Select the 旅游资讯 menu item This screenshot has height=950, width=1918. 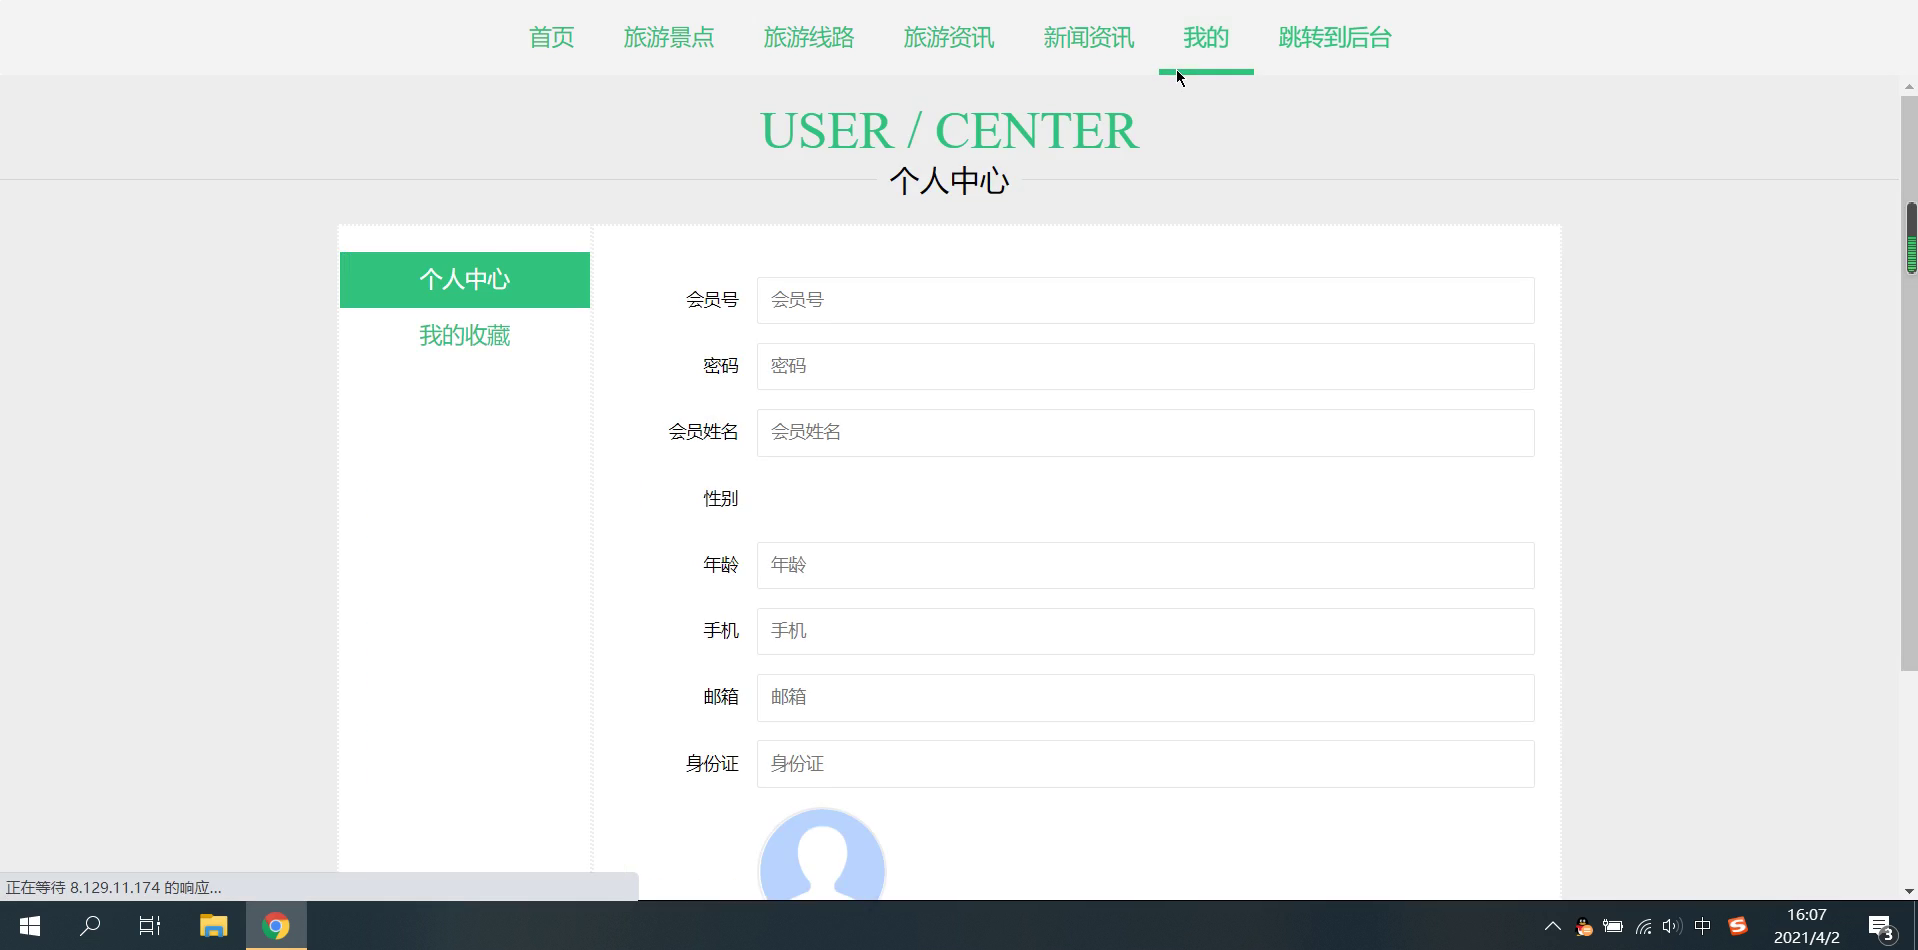(x=949, y=38)
